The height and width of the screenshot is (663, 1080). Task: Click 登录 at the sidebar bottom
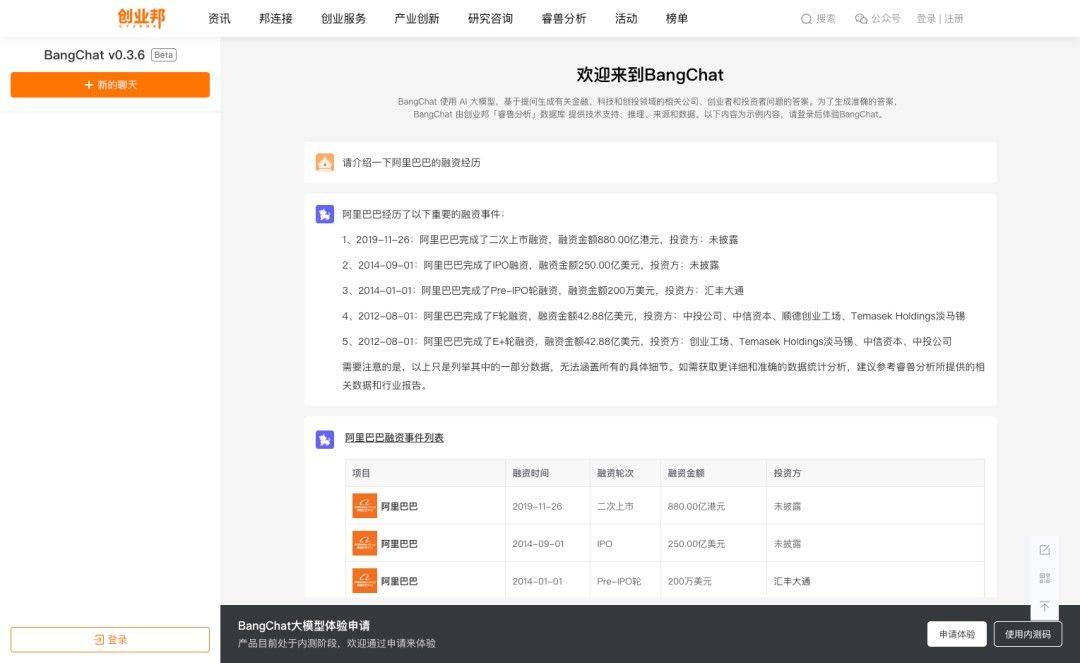109,638
